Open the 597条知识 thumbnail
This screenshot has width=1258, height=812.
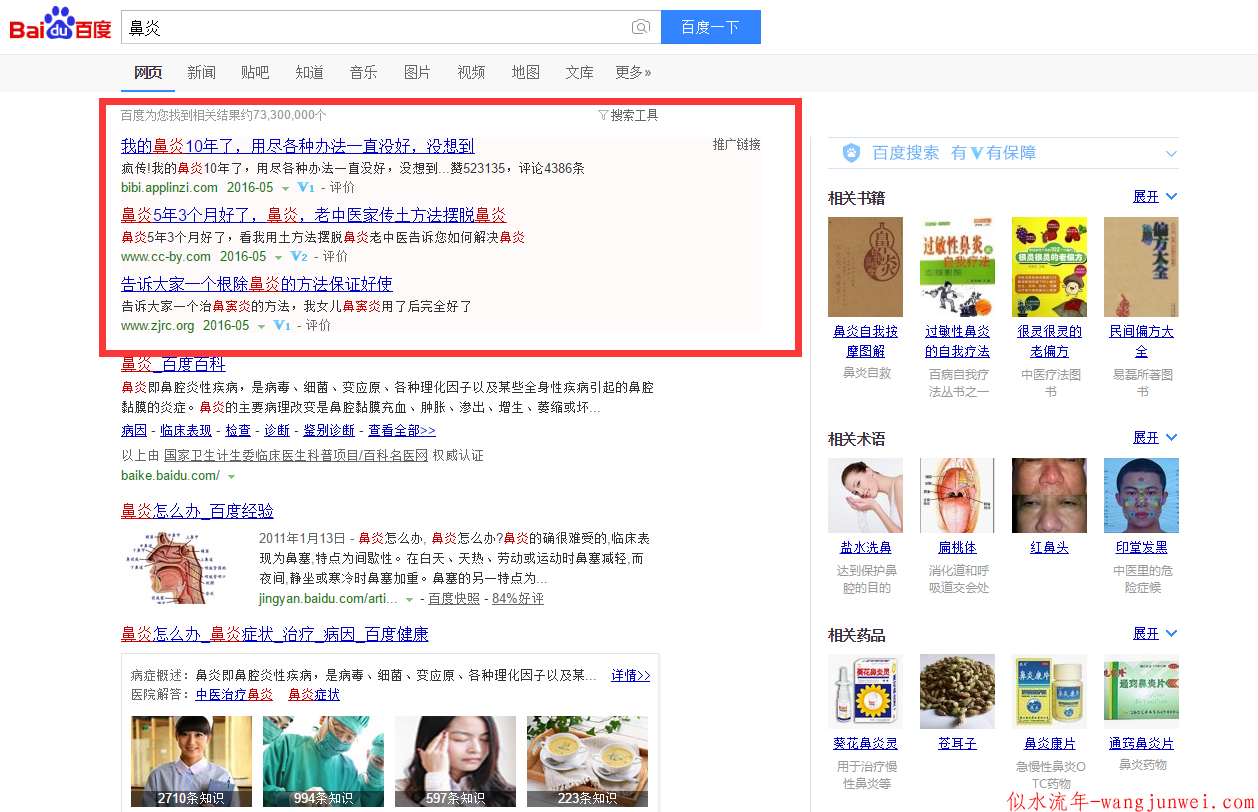[x=455, y=762]
